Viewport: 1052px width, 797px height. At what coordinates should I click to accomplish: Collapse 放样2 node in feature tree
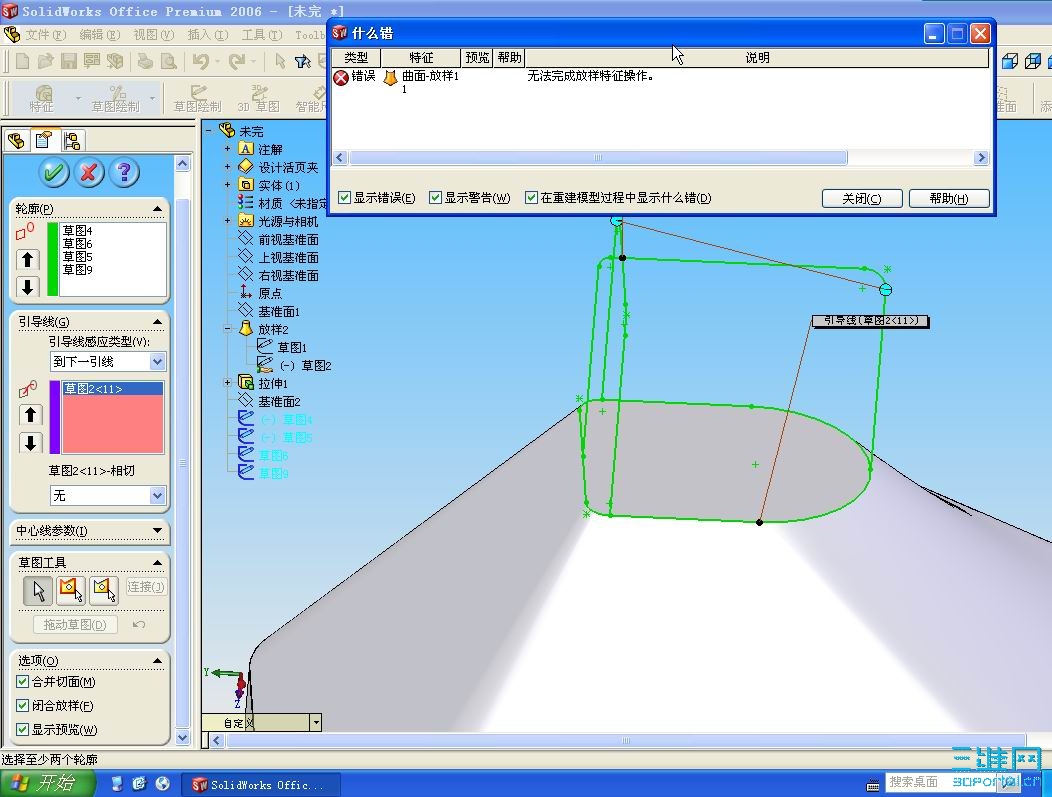(227, 329)
